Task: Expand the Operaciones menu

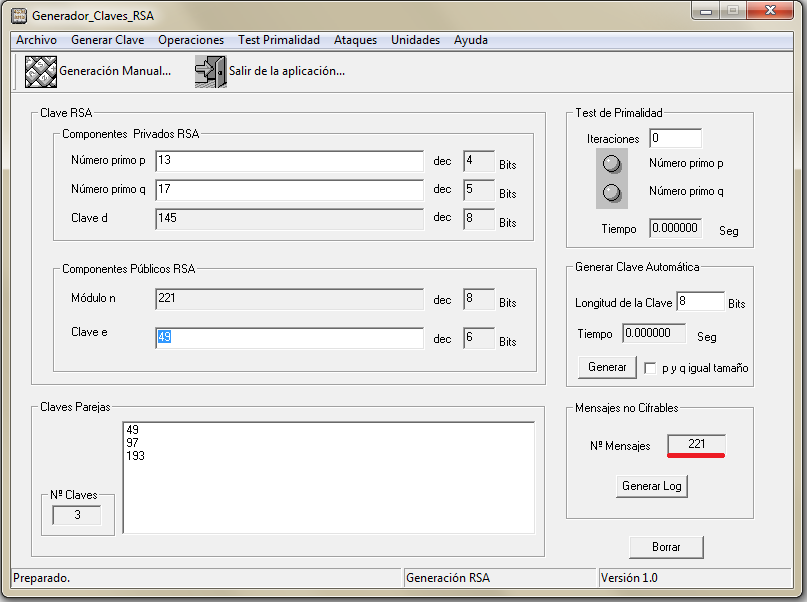Action: (x=191, y=40)
